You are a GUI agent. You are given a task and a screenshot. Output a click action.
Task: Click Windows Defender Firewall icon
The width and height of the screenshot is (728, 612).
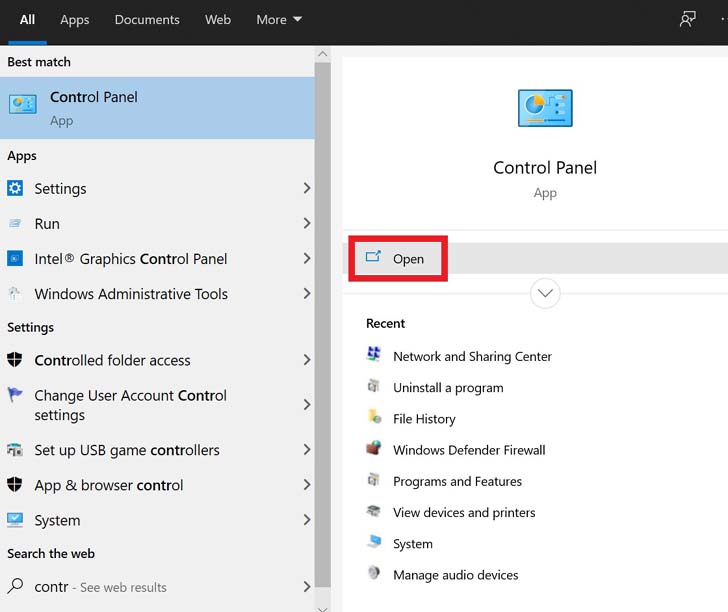374,448
